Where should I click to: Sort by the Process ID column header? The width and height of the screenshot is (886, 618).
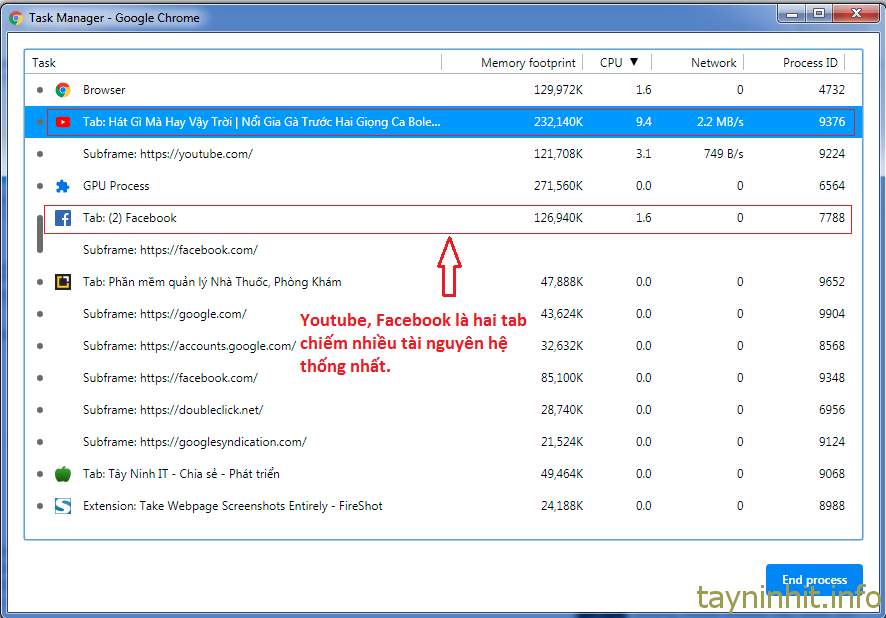pyautogui.click(x=810, y=62)
